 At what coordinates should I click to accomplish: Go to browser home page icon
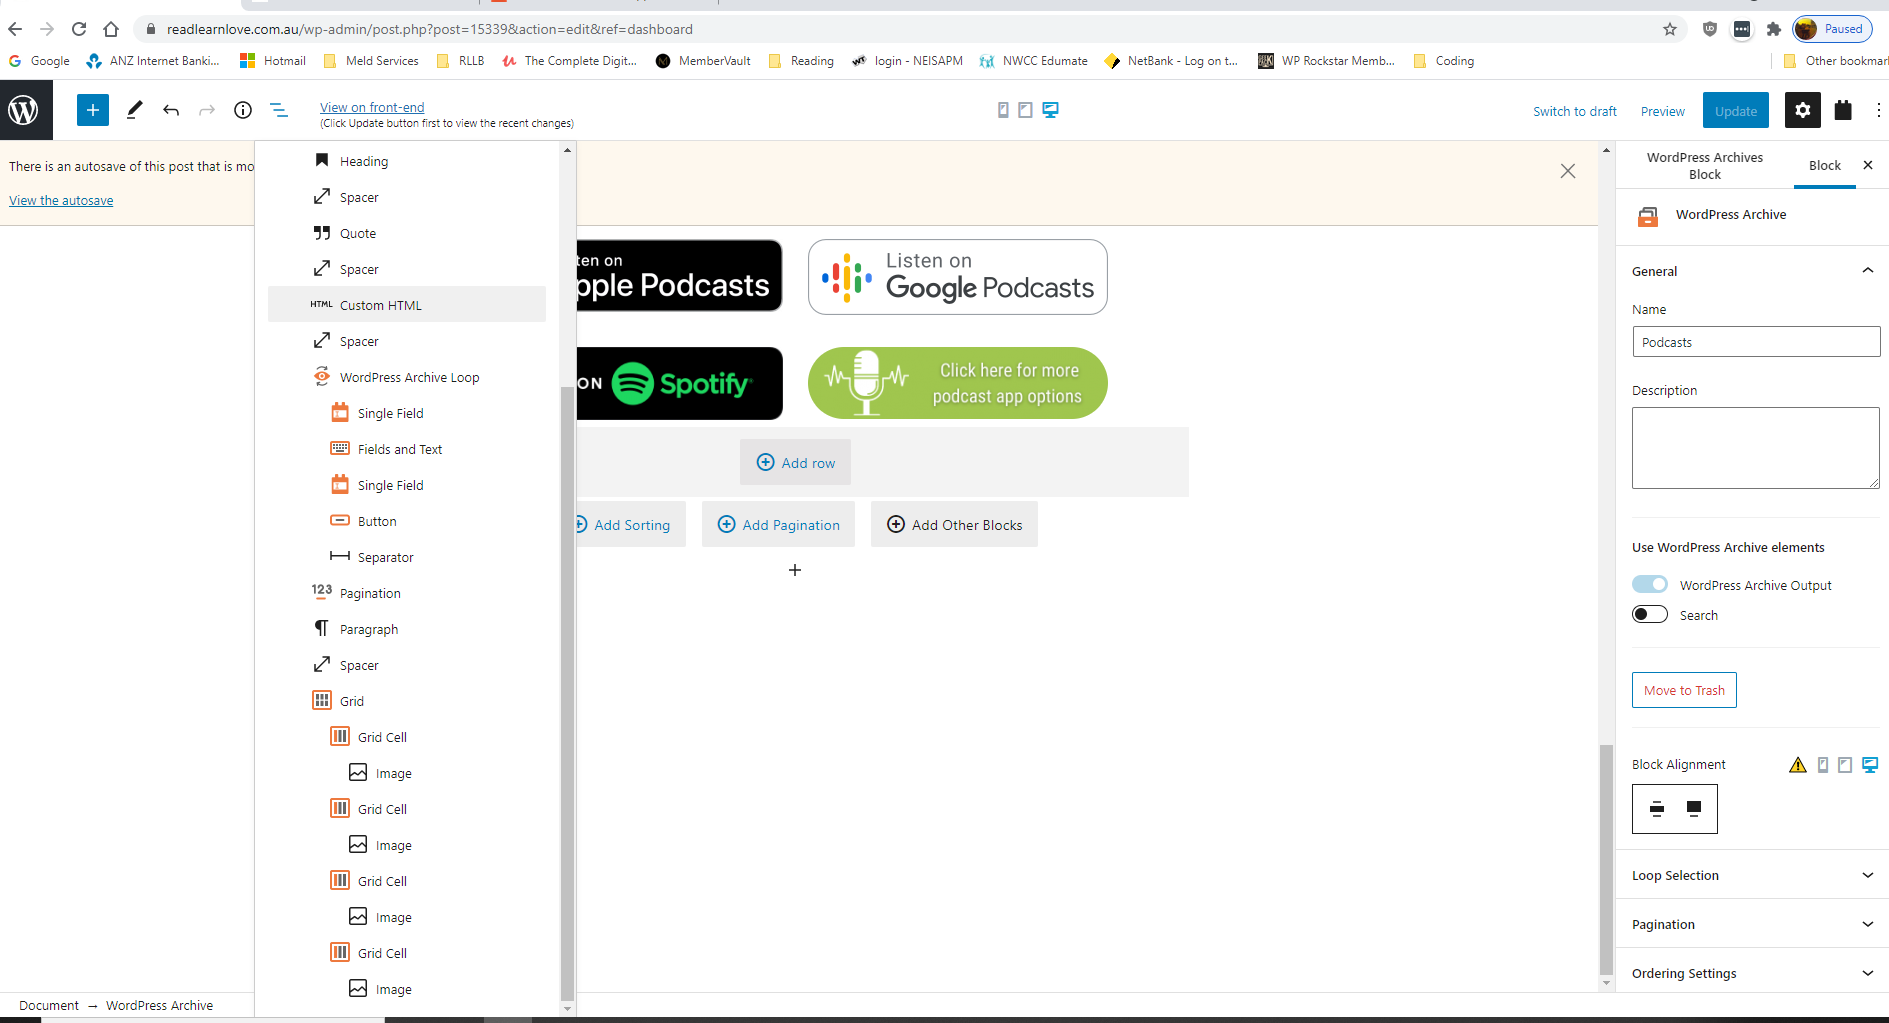tap(111, 29)
